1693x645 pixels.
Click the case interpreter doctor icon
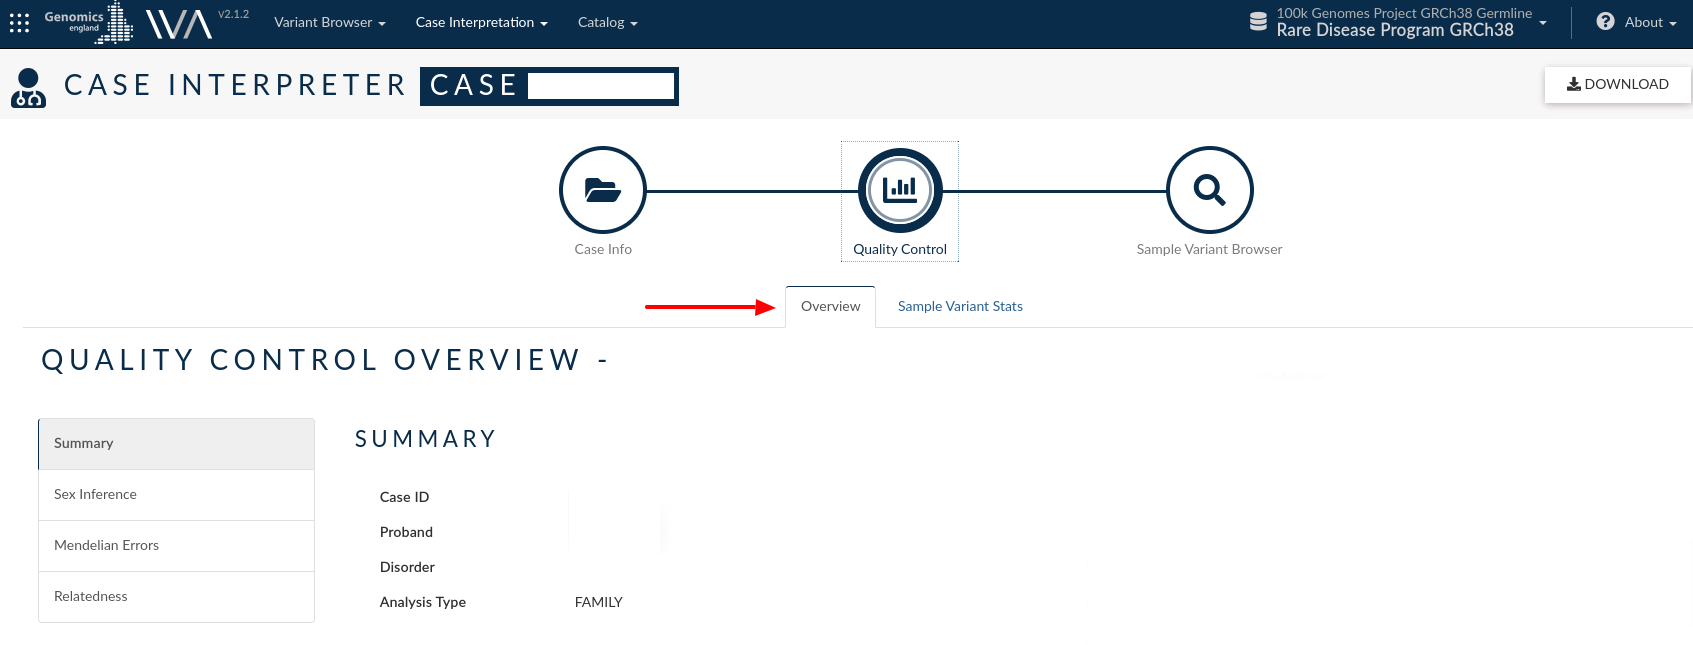29,87
